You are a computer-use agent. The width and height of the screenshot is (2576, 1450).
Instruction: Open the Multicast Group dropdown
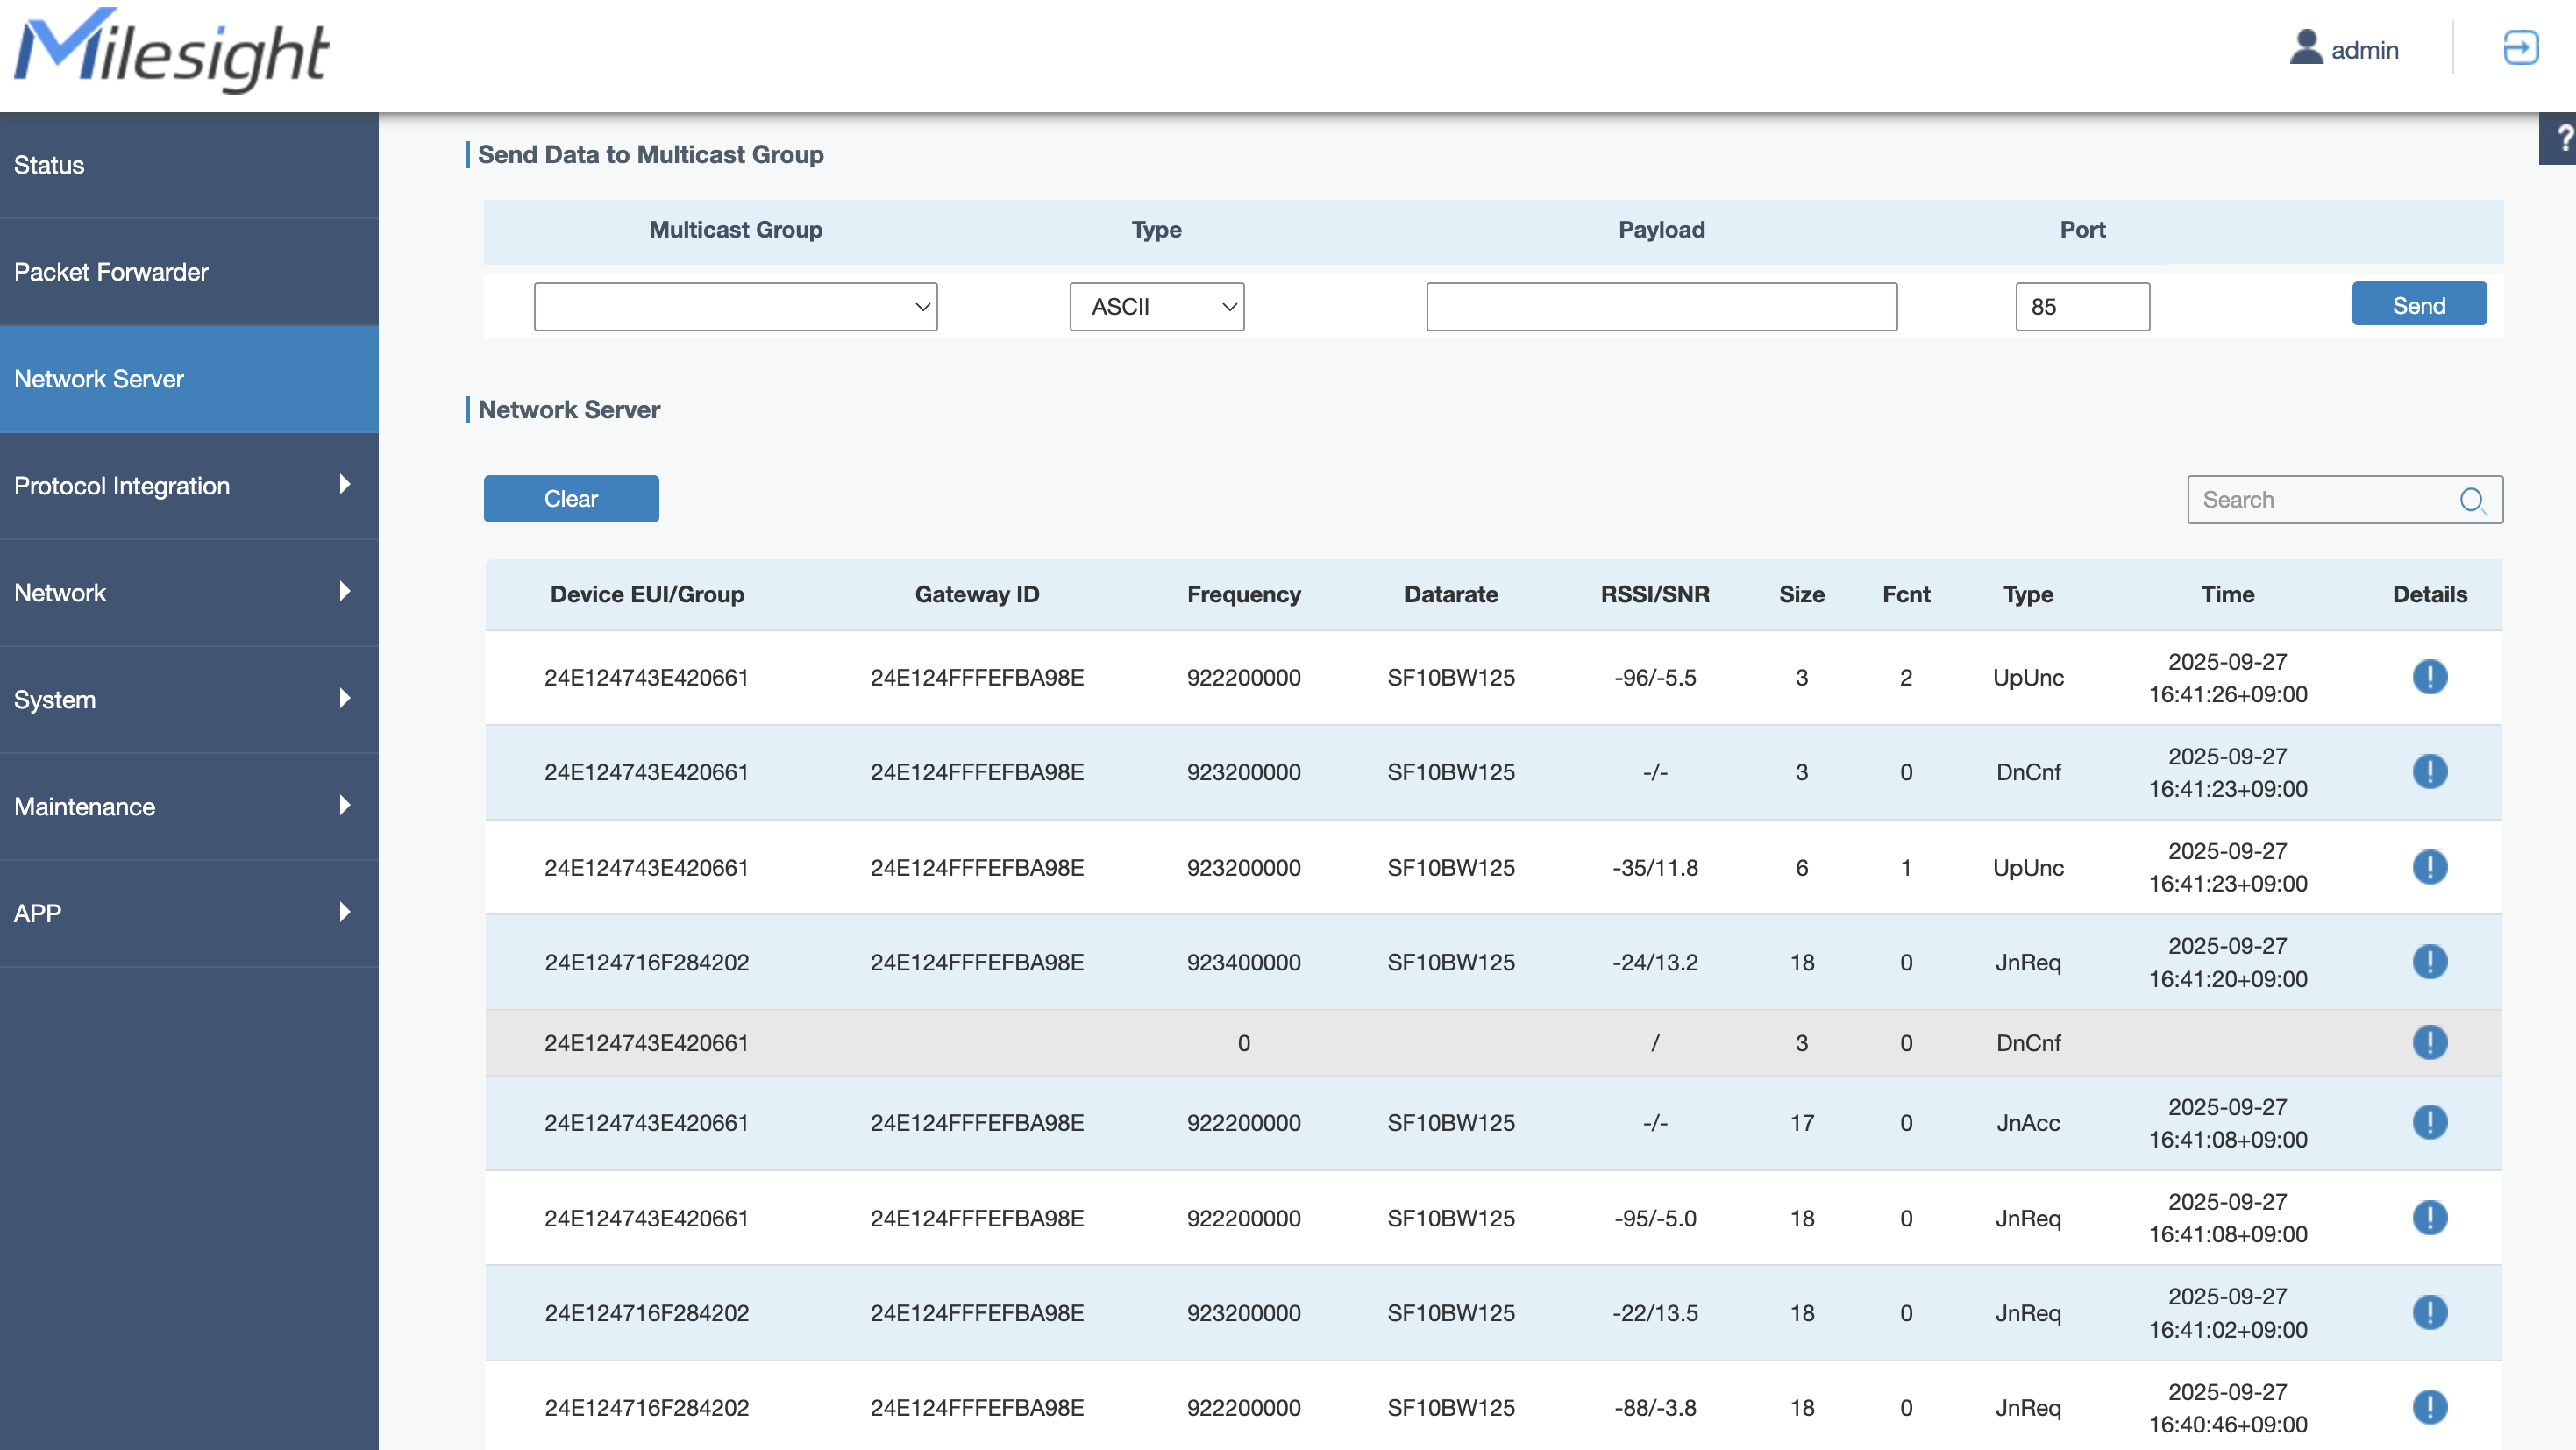point(735,307)
